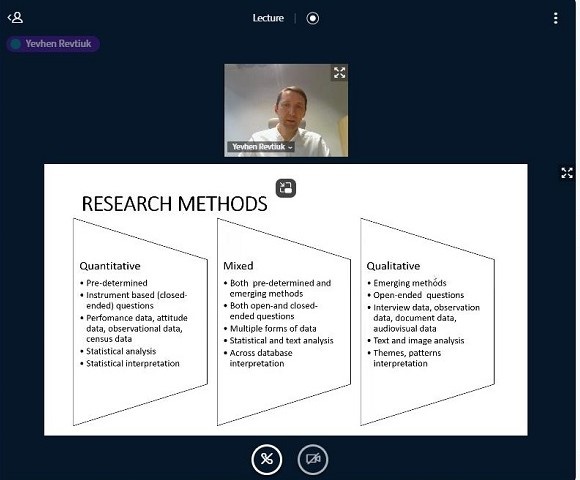
Task: Click the Mixed column heading
Action: 238,266
